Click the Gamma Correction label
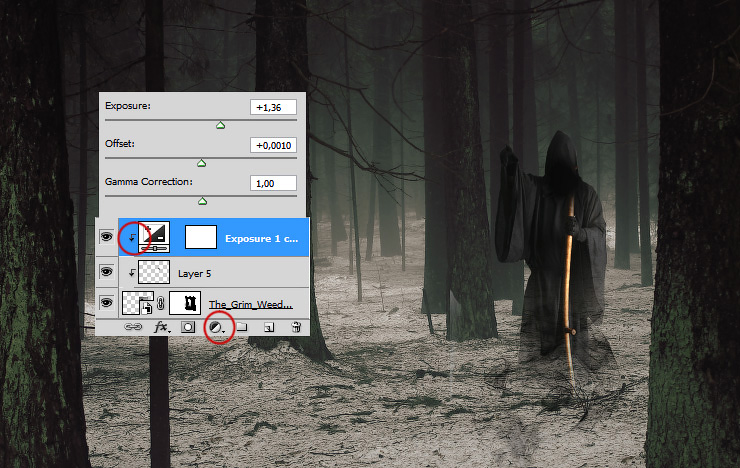 click(x=149, y=182)
